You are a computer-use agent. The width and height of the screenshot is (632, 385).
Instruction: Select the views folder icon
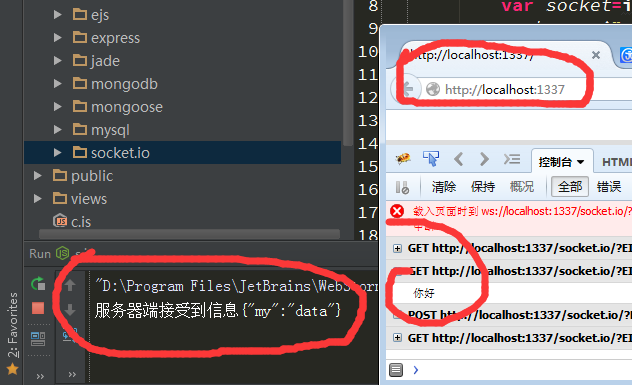click(x=60, y=198)
